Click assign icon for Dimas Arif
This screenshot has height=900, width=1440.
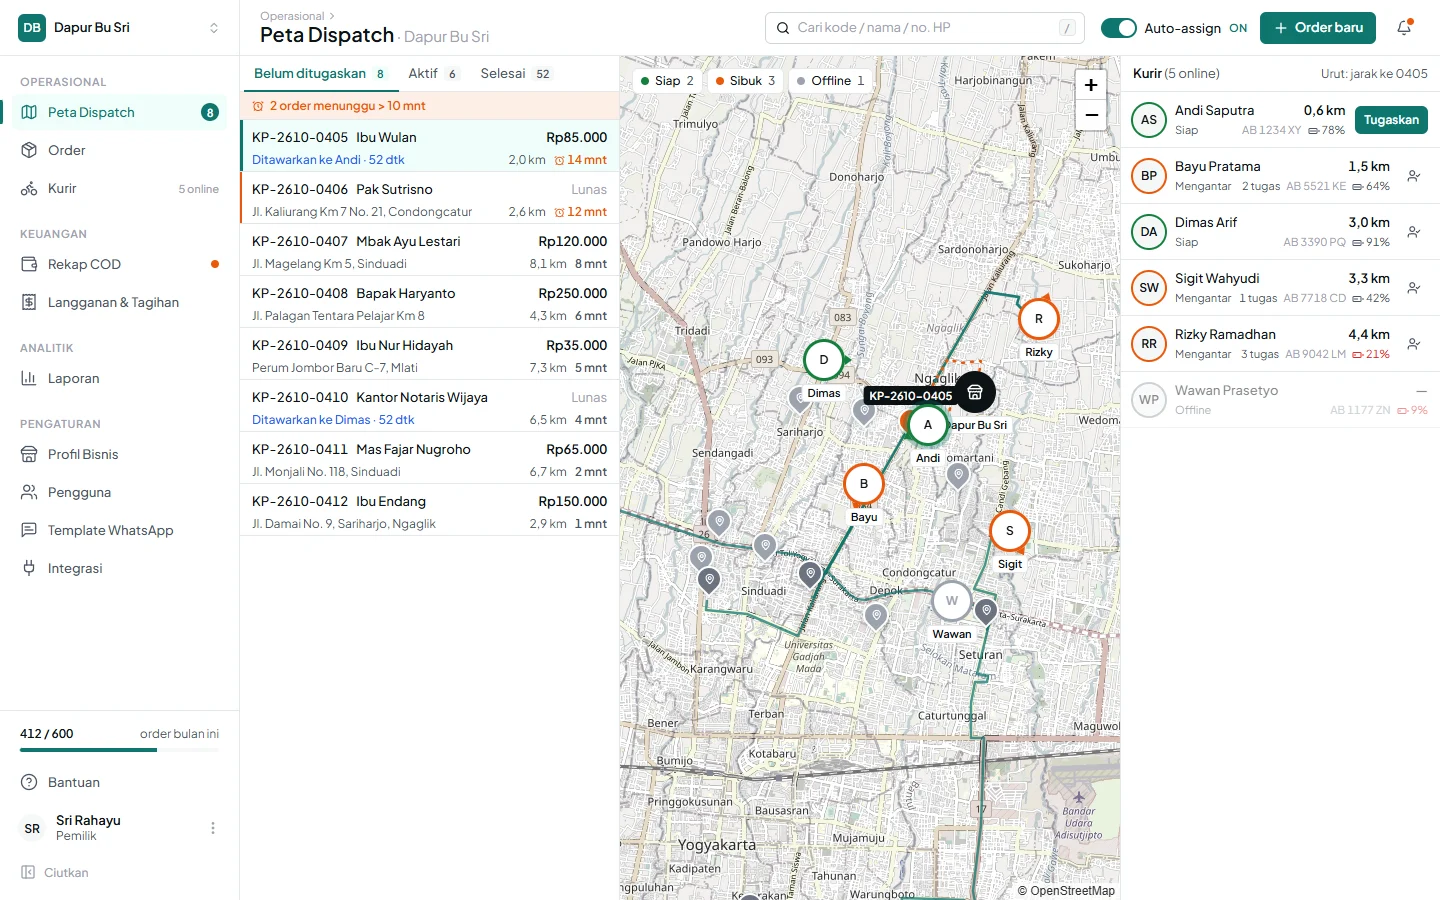(1413, 232)
